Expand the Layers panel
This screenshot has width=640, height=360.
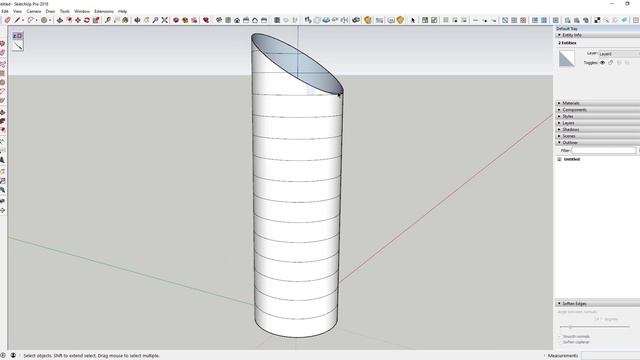559,123
